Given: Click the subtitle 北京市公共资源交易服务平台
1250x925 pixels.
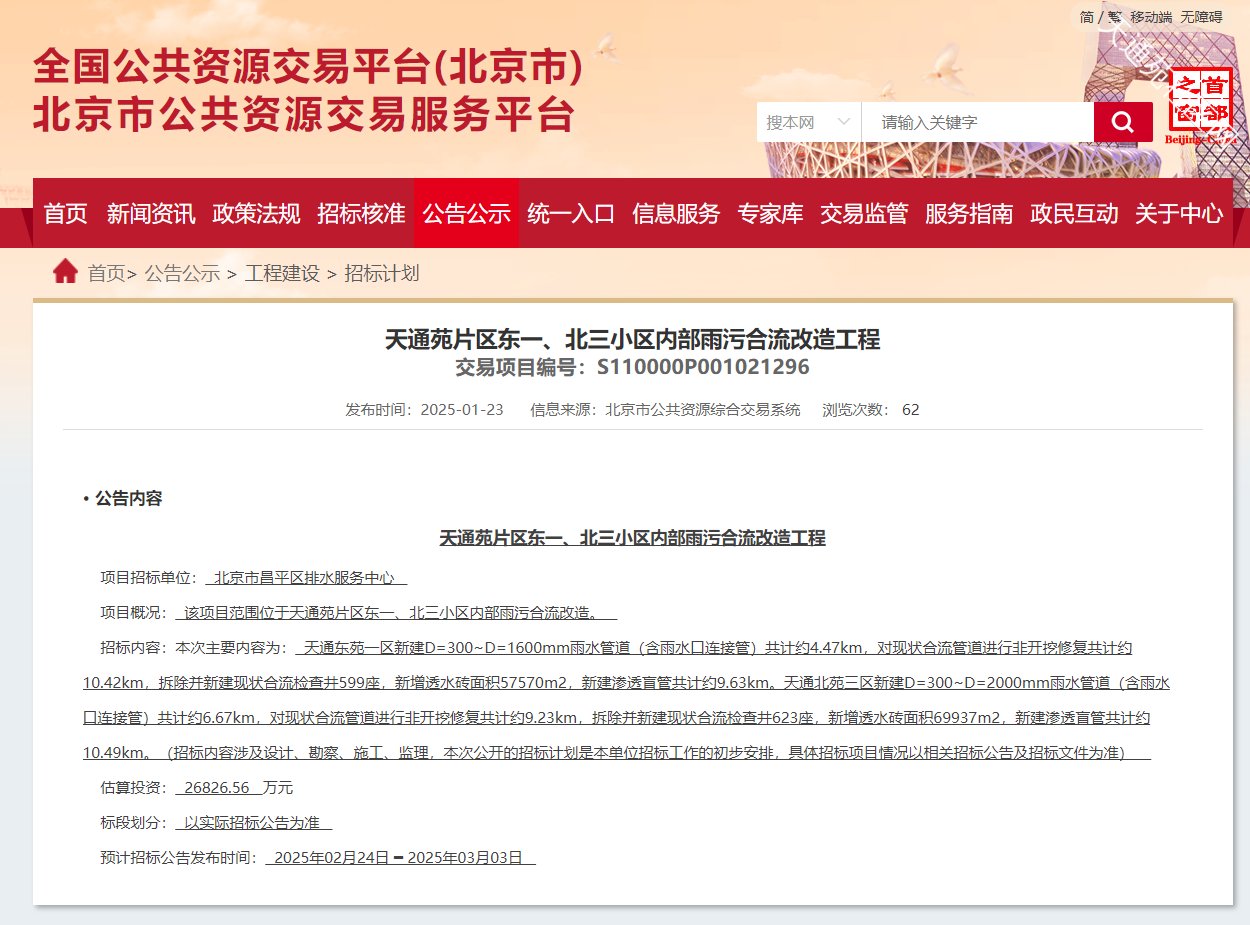Looking at the screenshot, I should click(x=304, y=116).
